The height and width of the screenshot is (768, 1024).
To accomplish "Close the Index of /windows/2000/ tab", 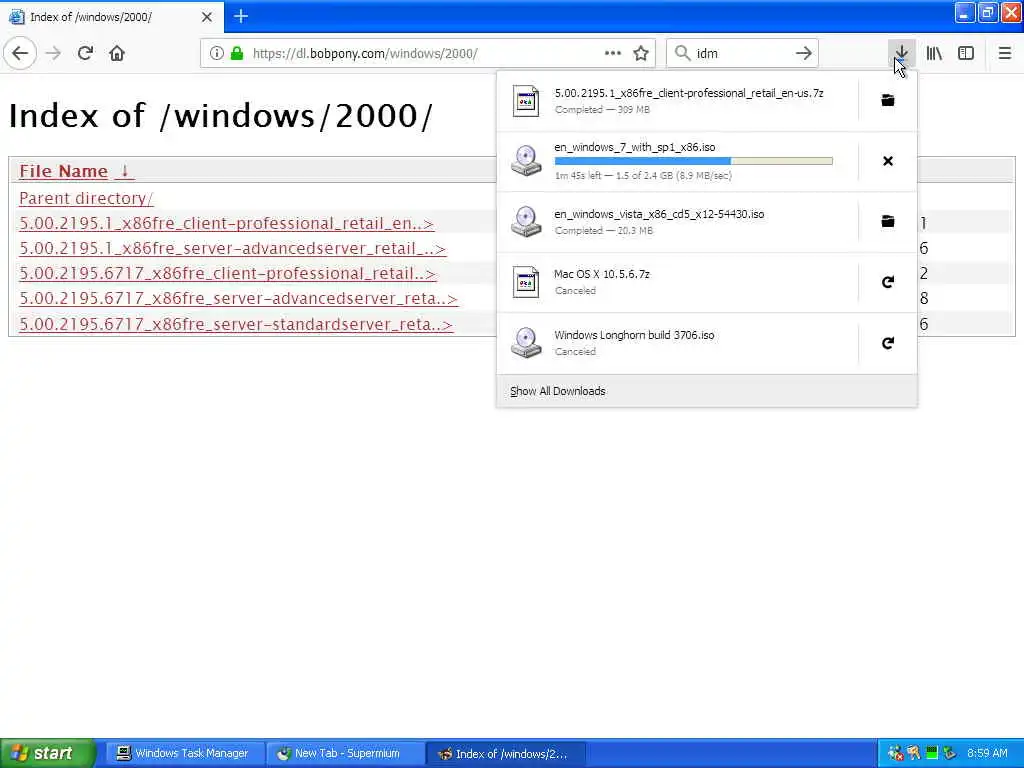I will [x=207, y=17].
